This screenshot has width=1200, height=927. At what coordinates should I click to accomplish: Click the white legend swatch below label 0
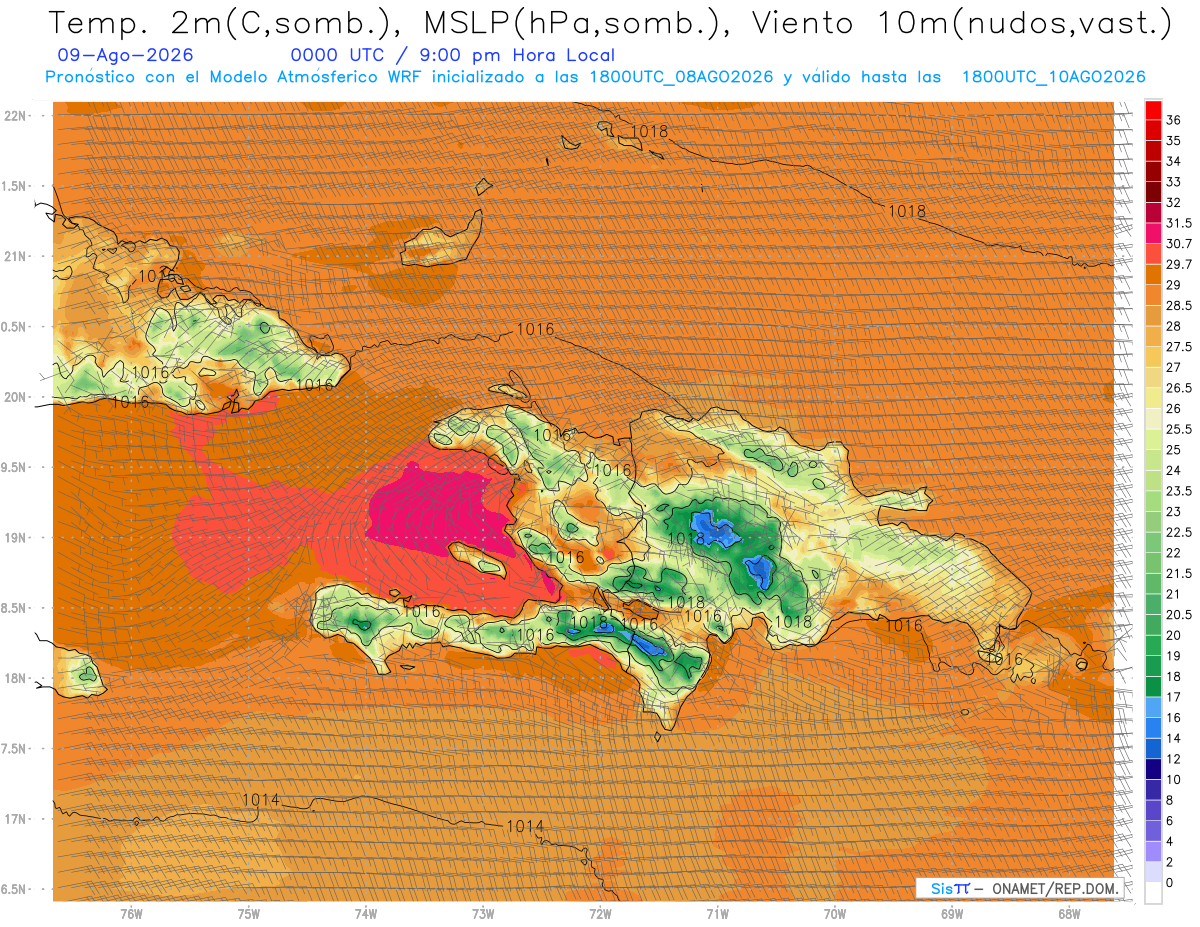click(1153, 894)
